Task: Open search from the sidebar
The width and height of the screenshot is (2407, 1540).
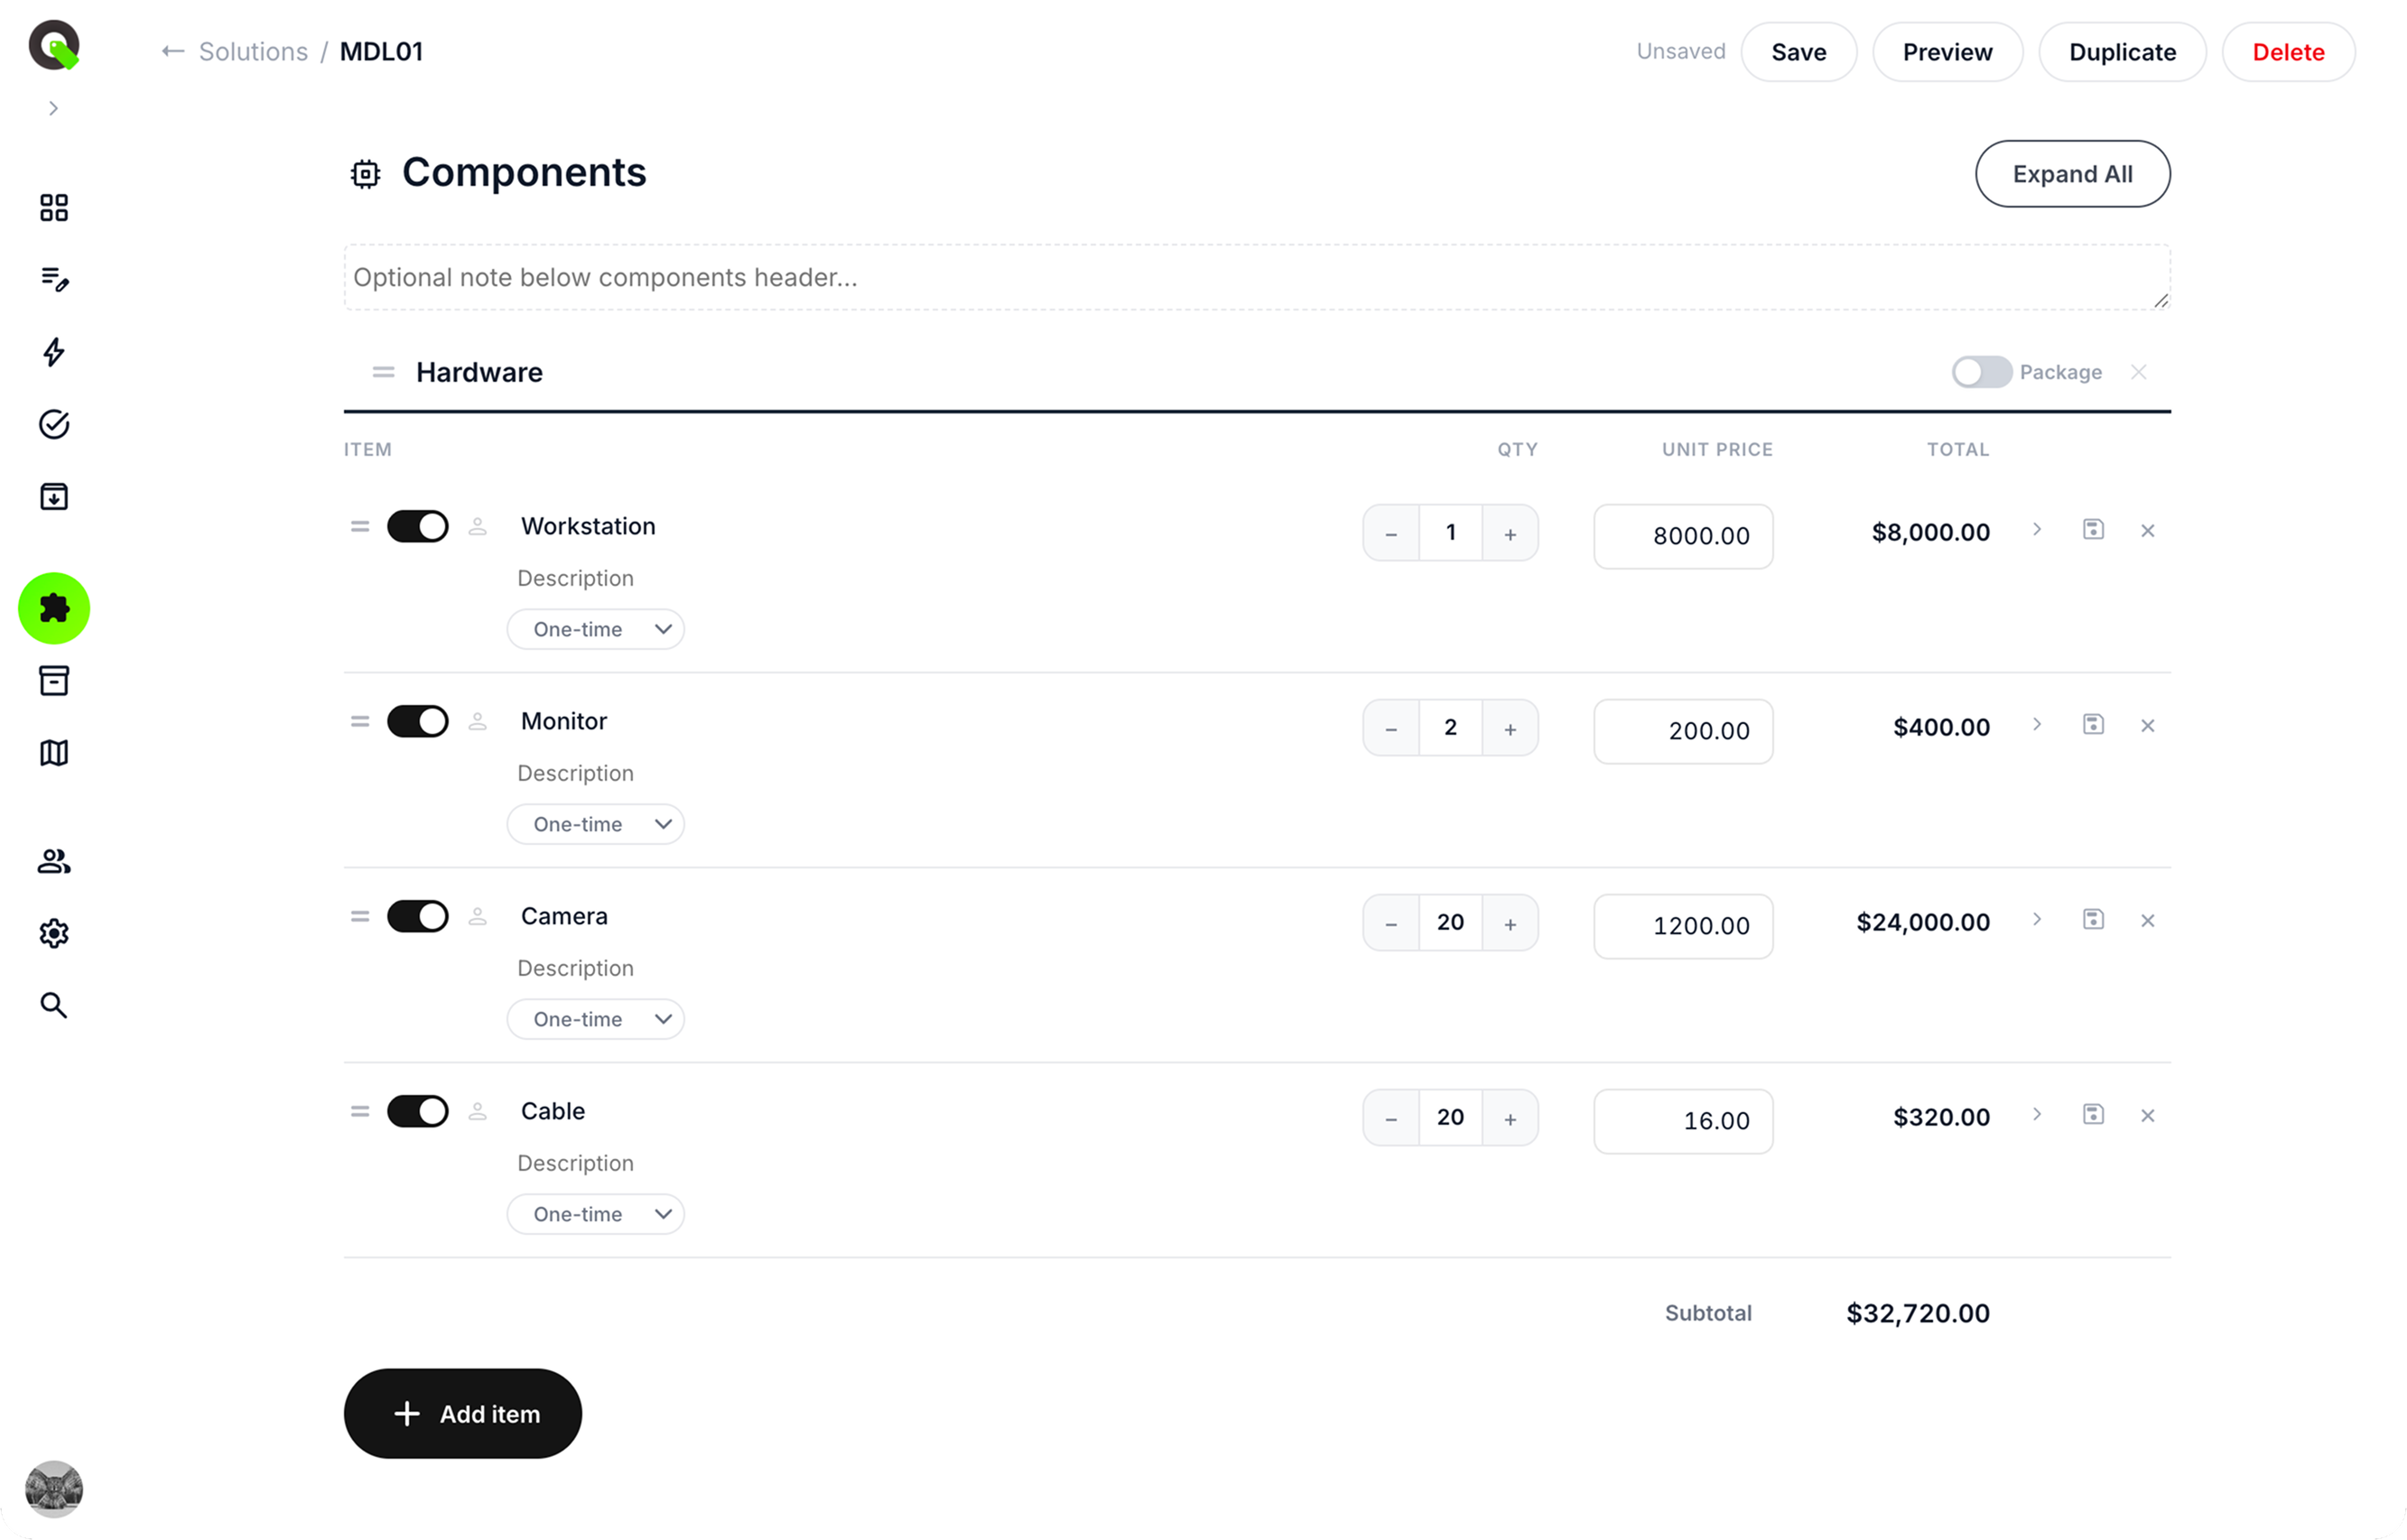Action: pyautogui.click(x=52, y=1005)
